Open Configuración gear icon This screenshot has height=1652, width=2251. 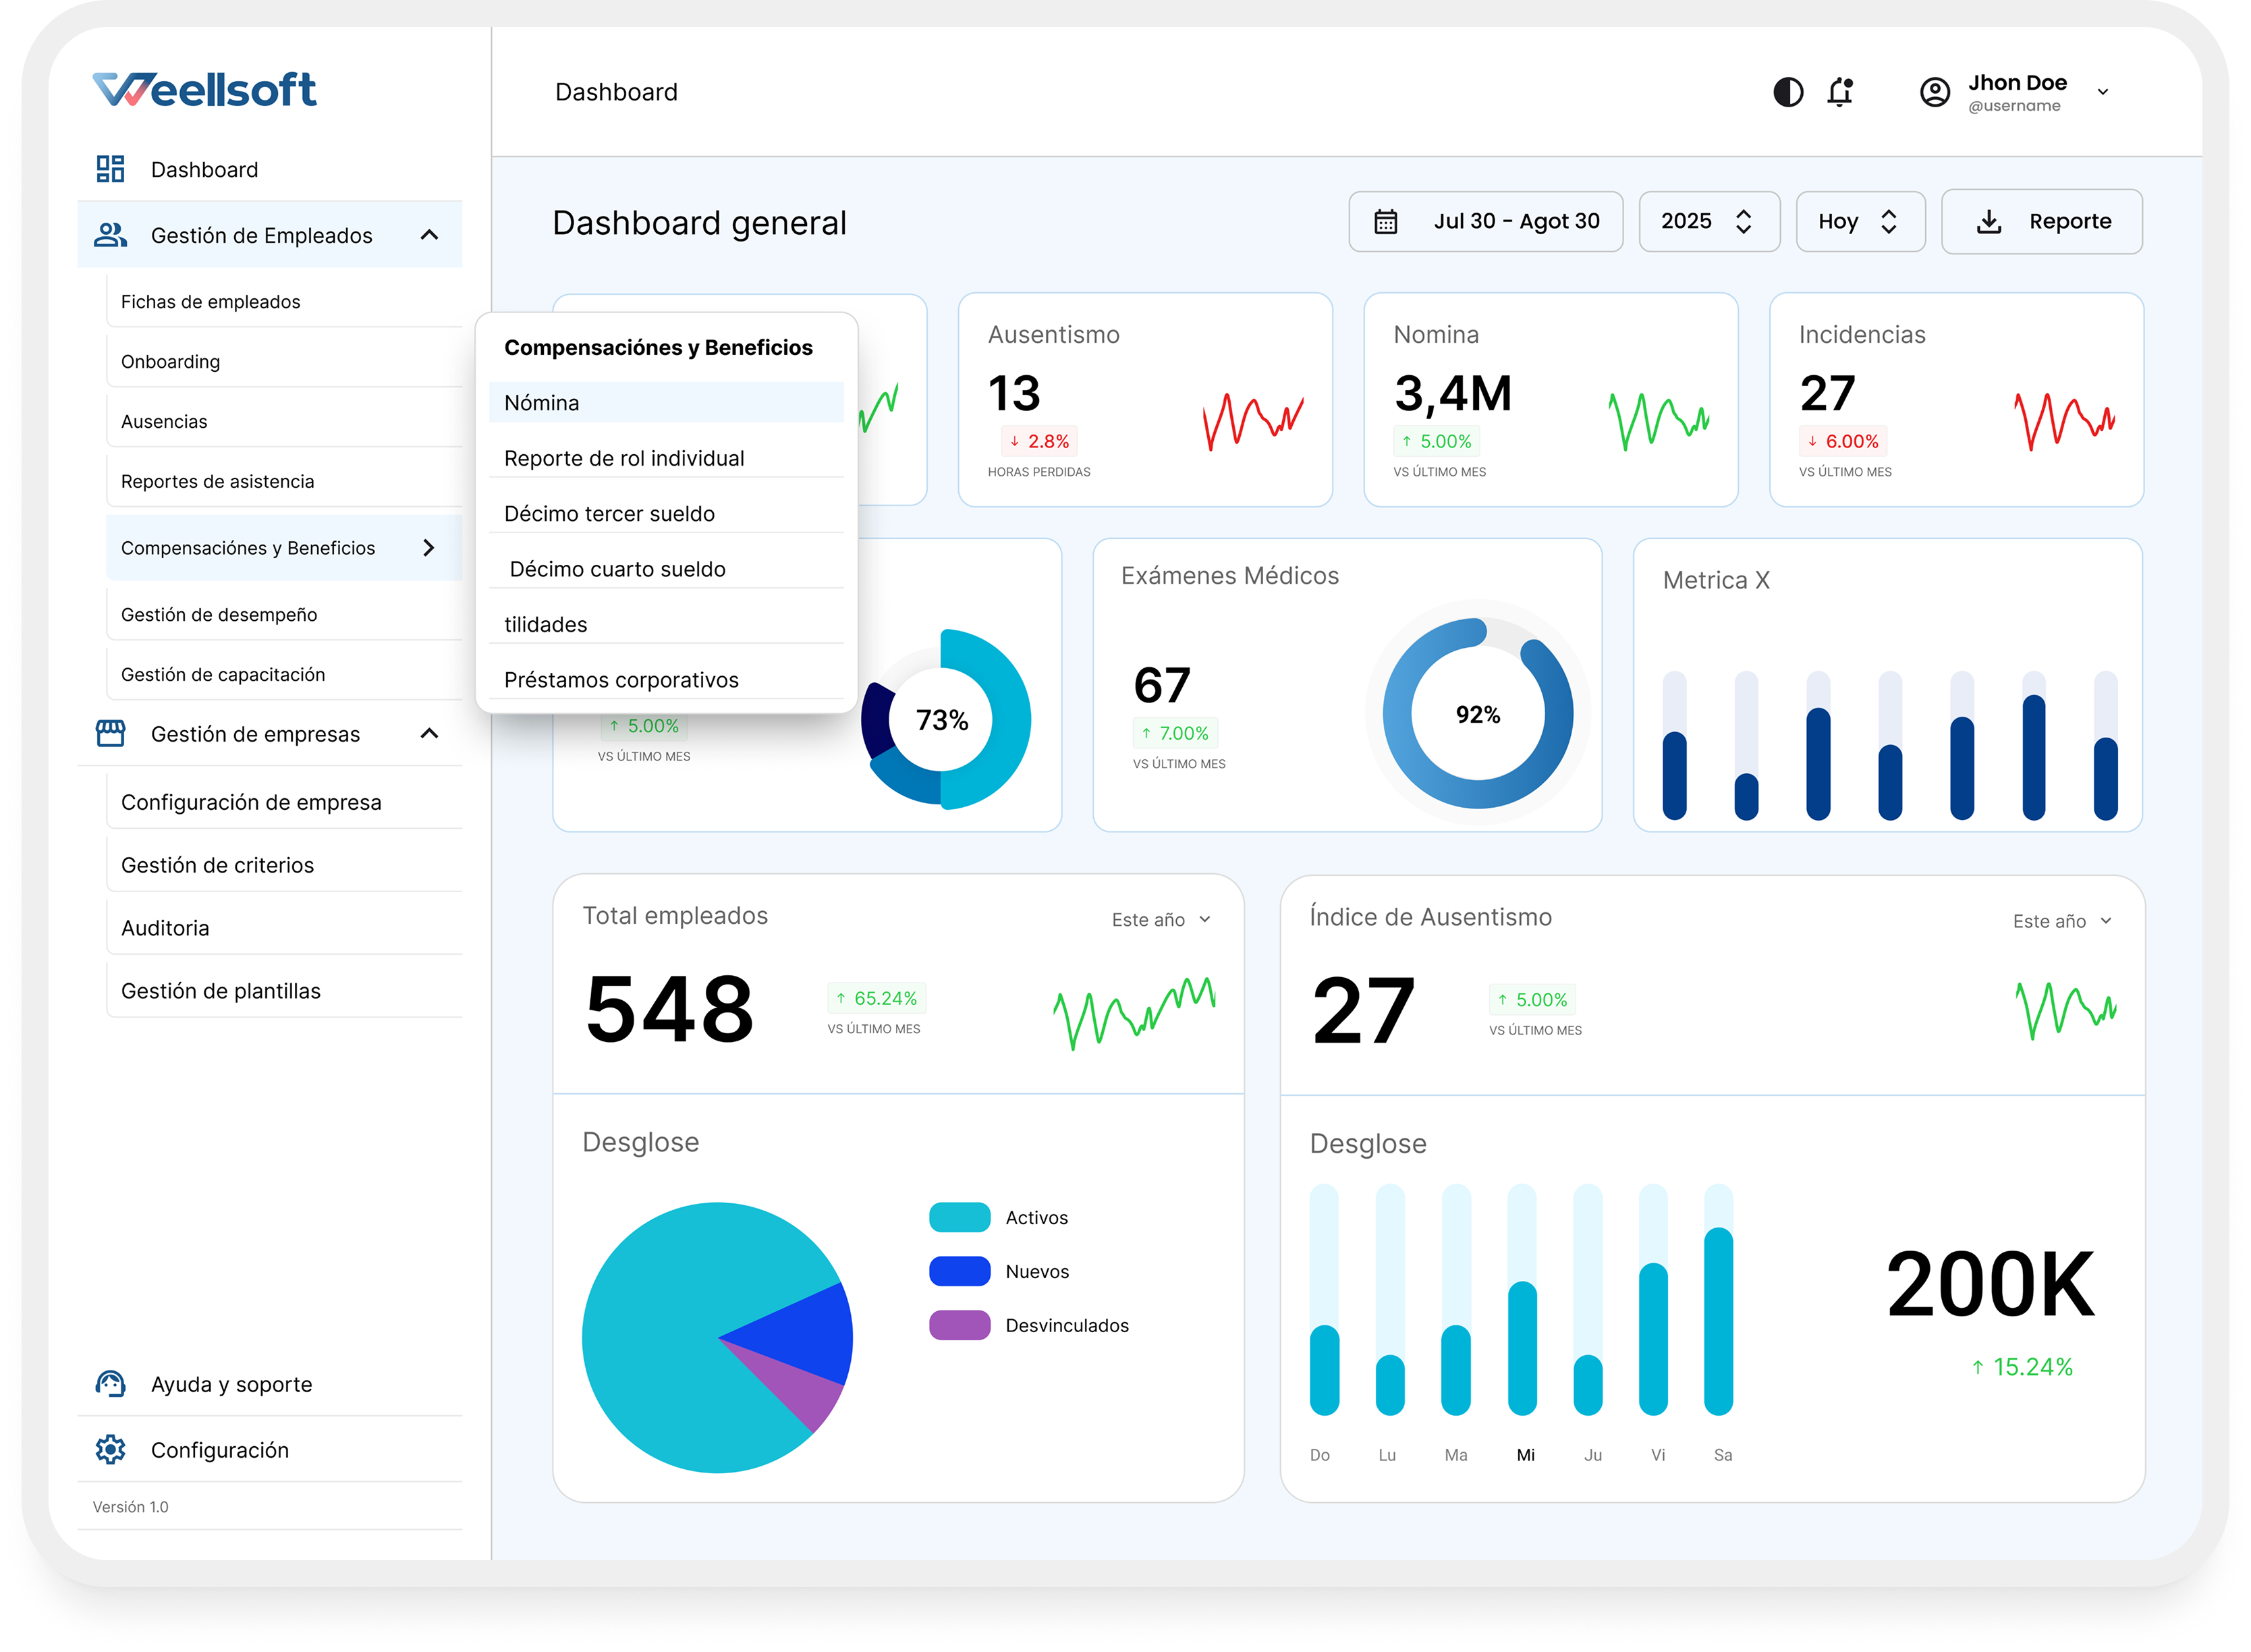click(x=110, y=1449)
